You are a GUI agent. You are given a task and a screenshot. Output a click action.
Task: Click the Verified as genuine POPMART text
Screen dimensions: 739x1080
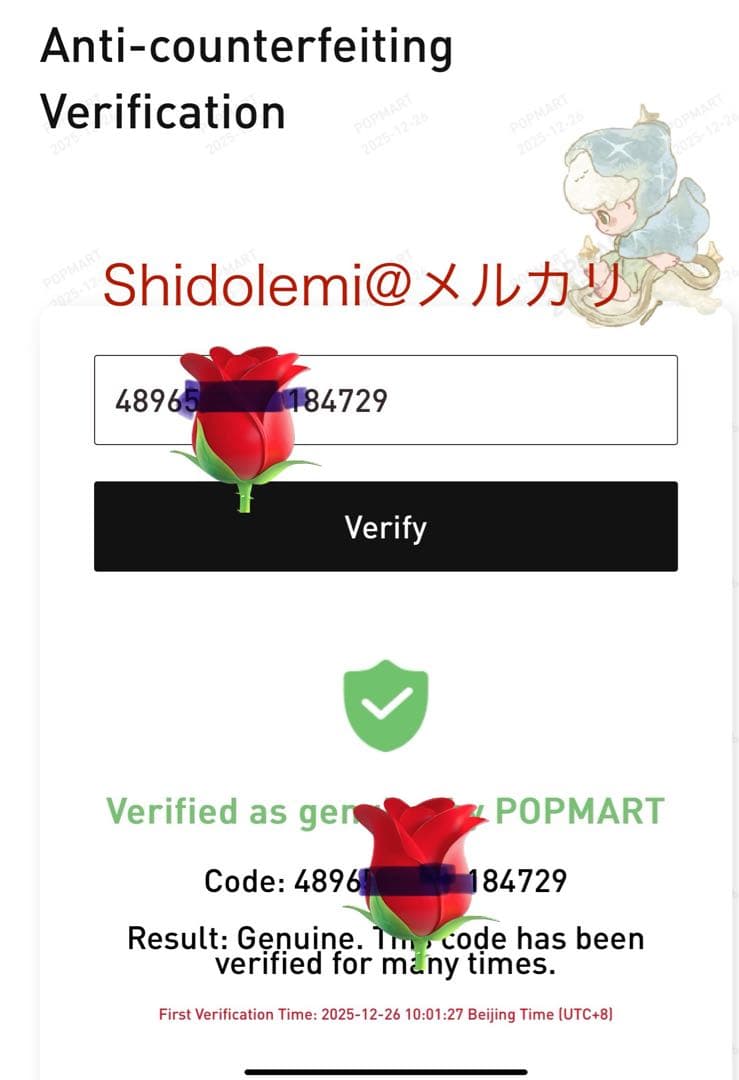(x=385, y=811)
